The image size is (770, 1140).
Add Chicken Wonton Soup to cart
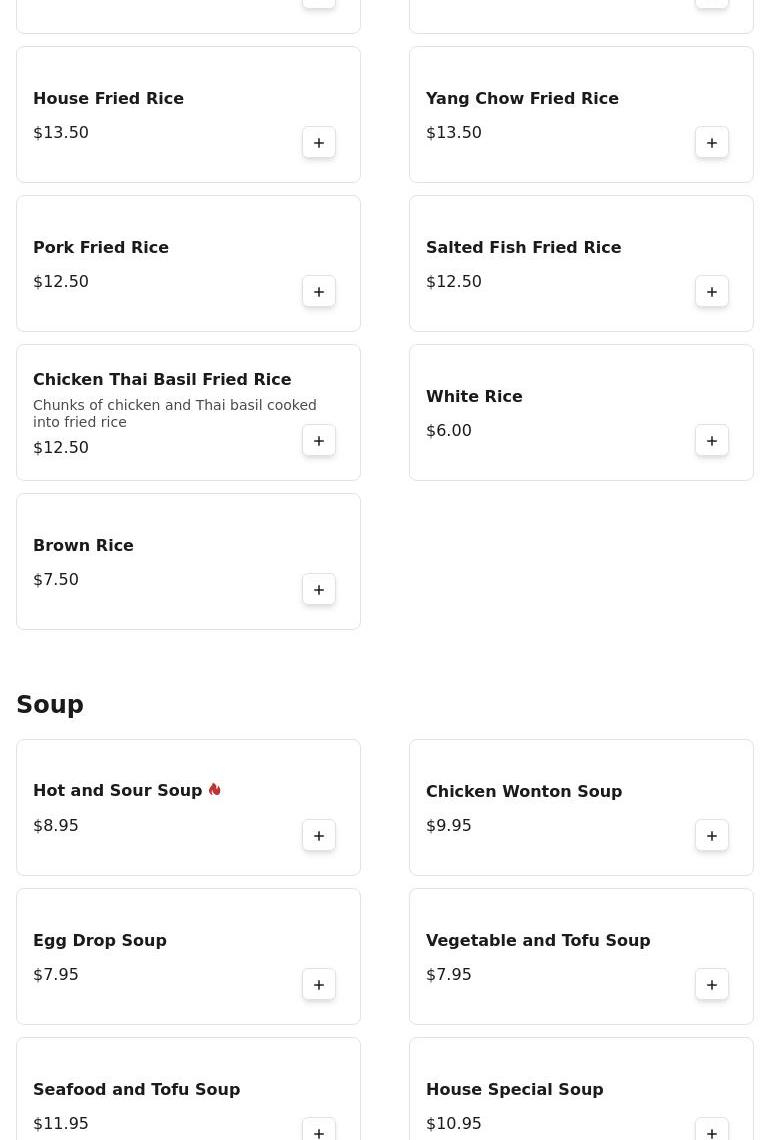712,836
